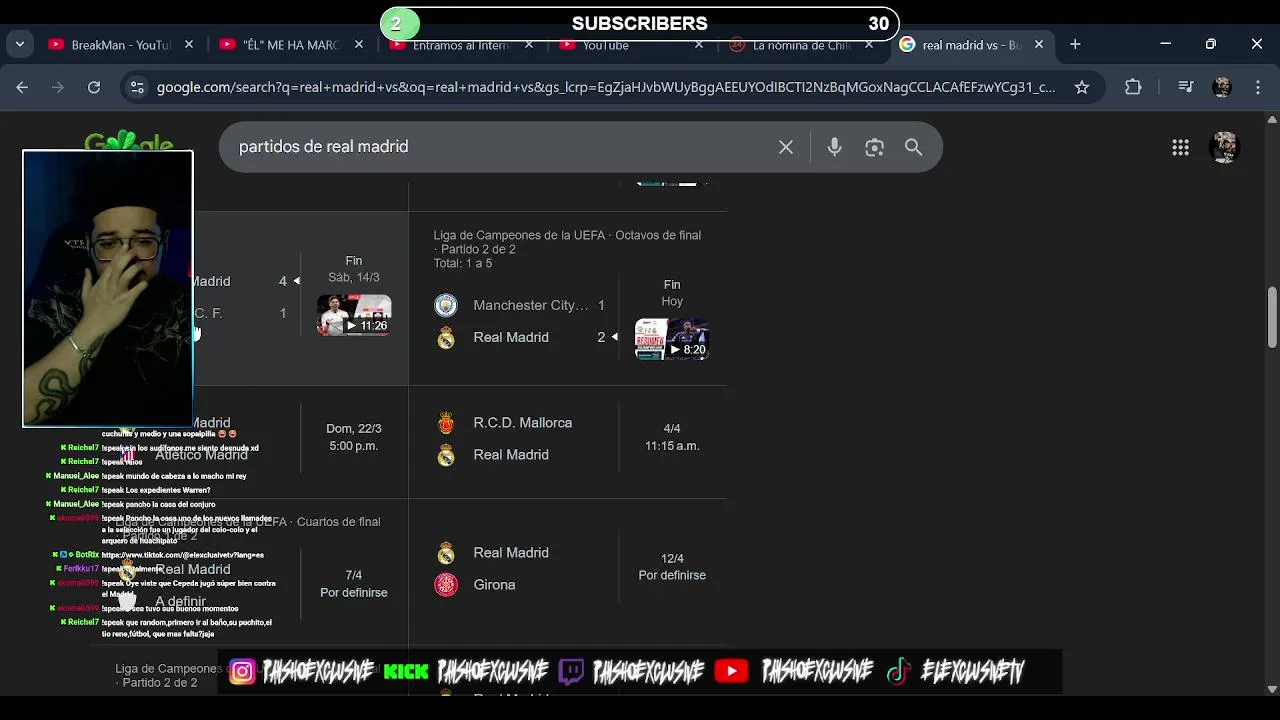Bookmark this page with the star
1280x720 pixels.
click(x=1081, y=87)
